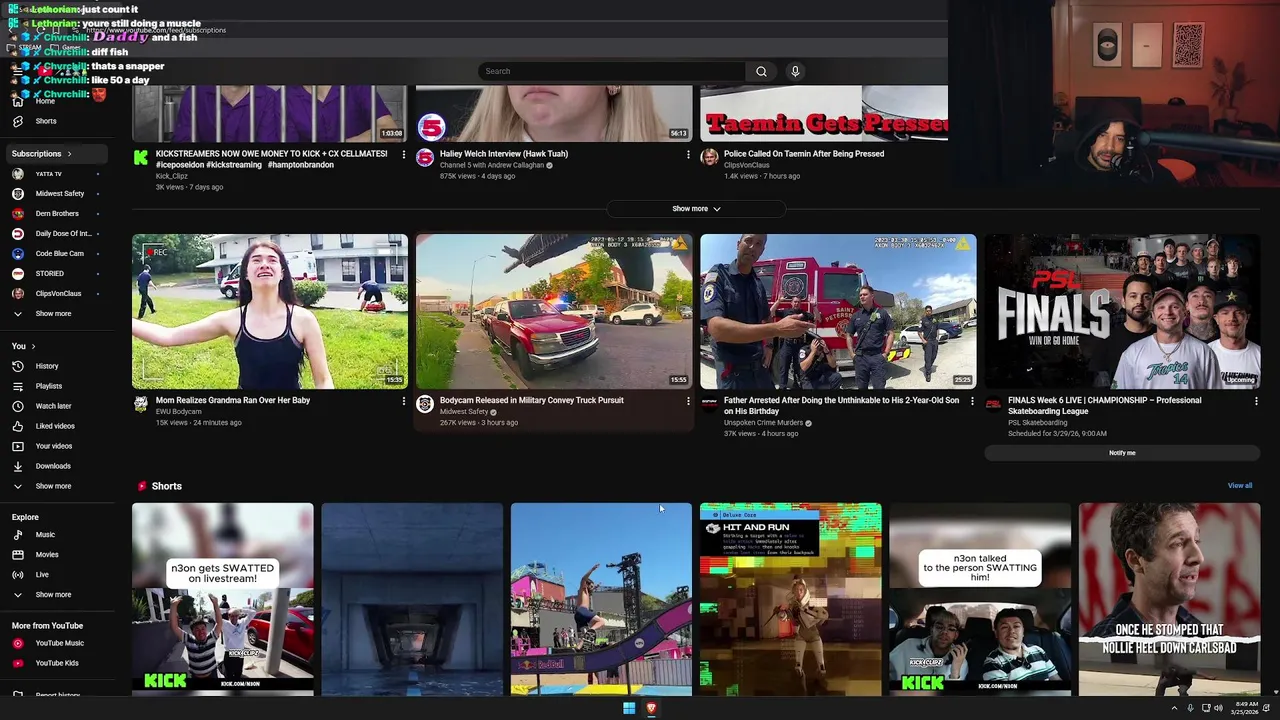Expand Show more under Explore
Viewport: 1280px width, 720px height.
click(53, 595)
